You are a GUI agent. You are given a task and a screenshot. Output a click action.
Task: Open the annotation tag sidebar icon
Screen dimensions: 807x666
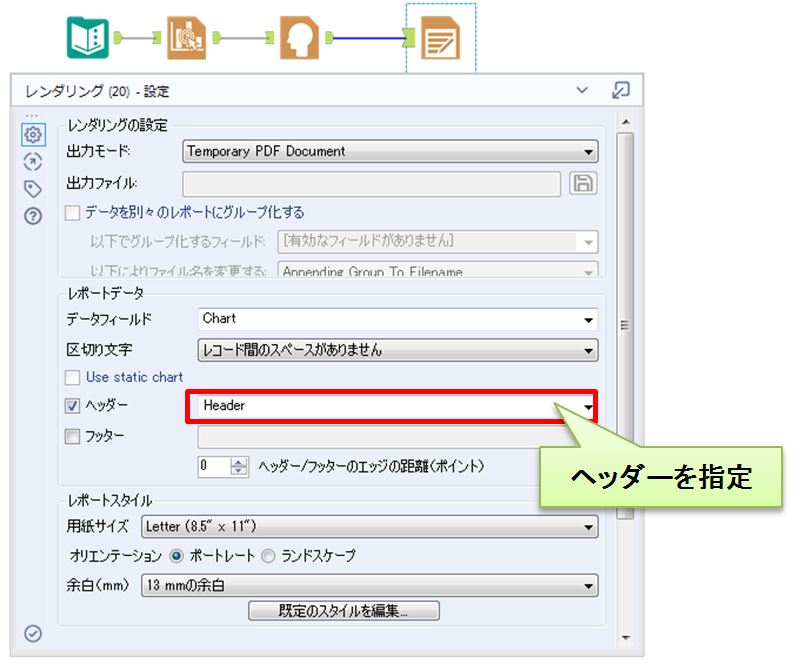pos(33,188)
